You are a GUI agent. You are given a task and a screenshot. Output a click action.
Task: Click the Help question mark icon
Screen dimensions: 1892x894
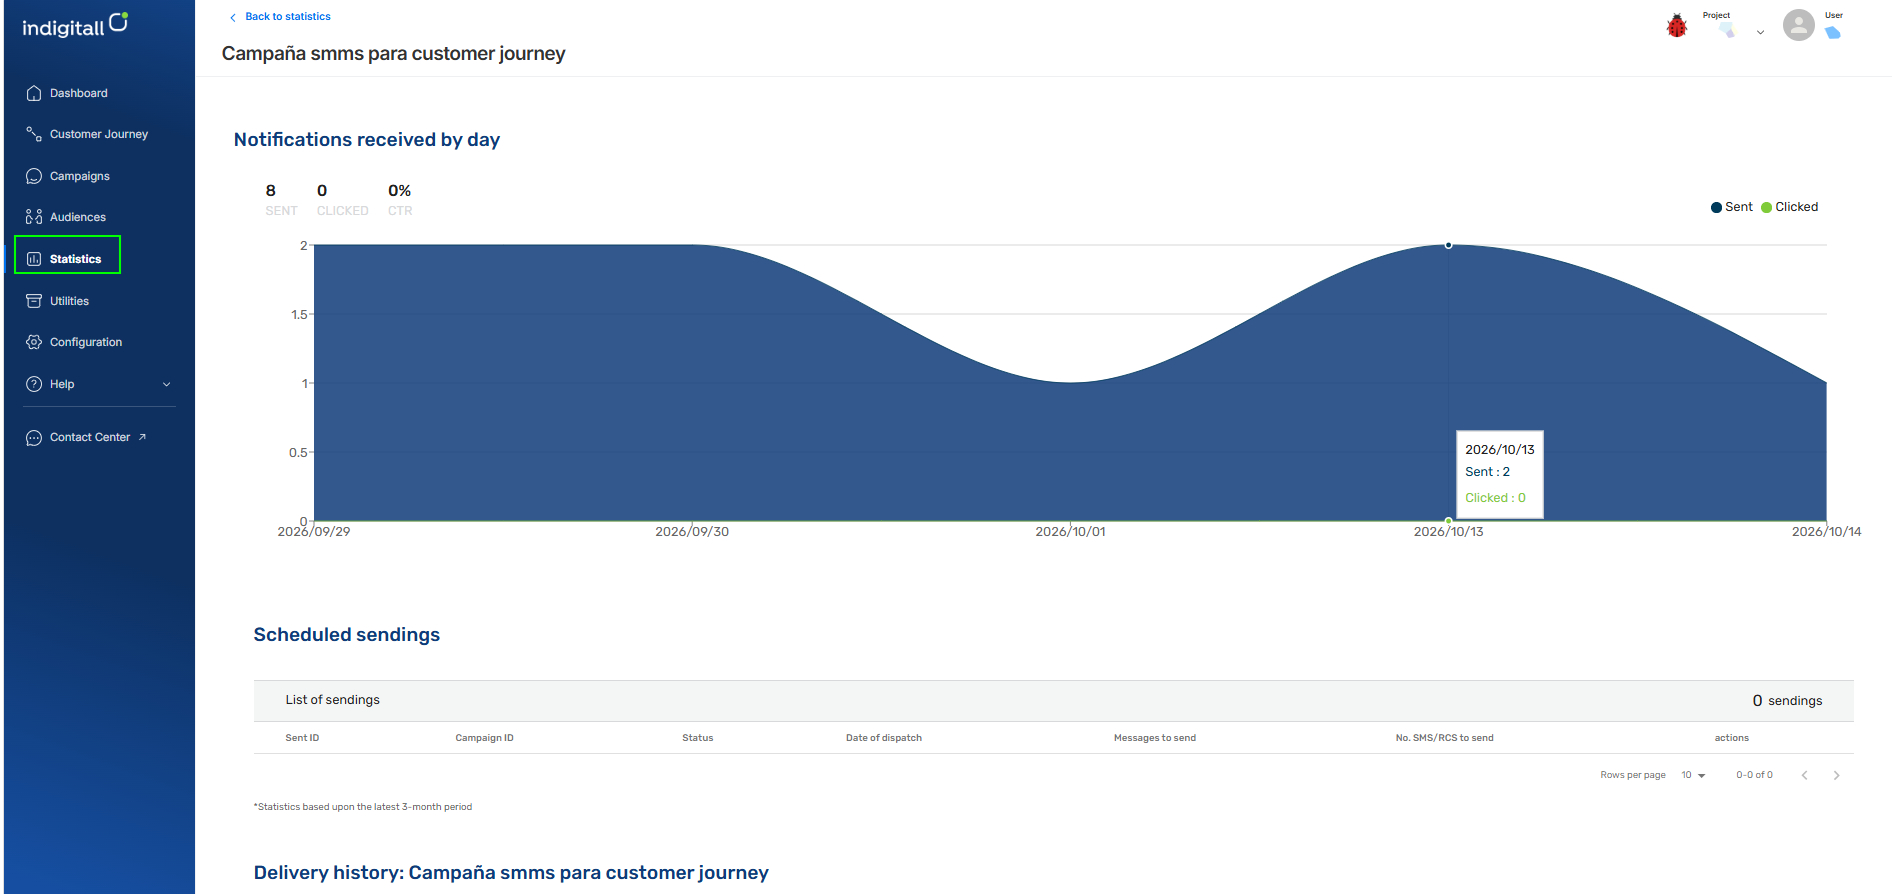click(x=34, y=384)
